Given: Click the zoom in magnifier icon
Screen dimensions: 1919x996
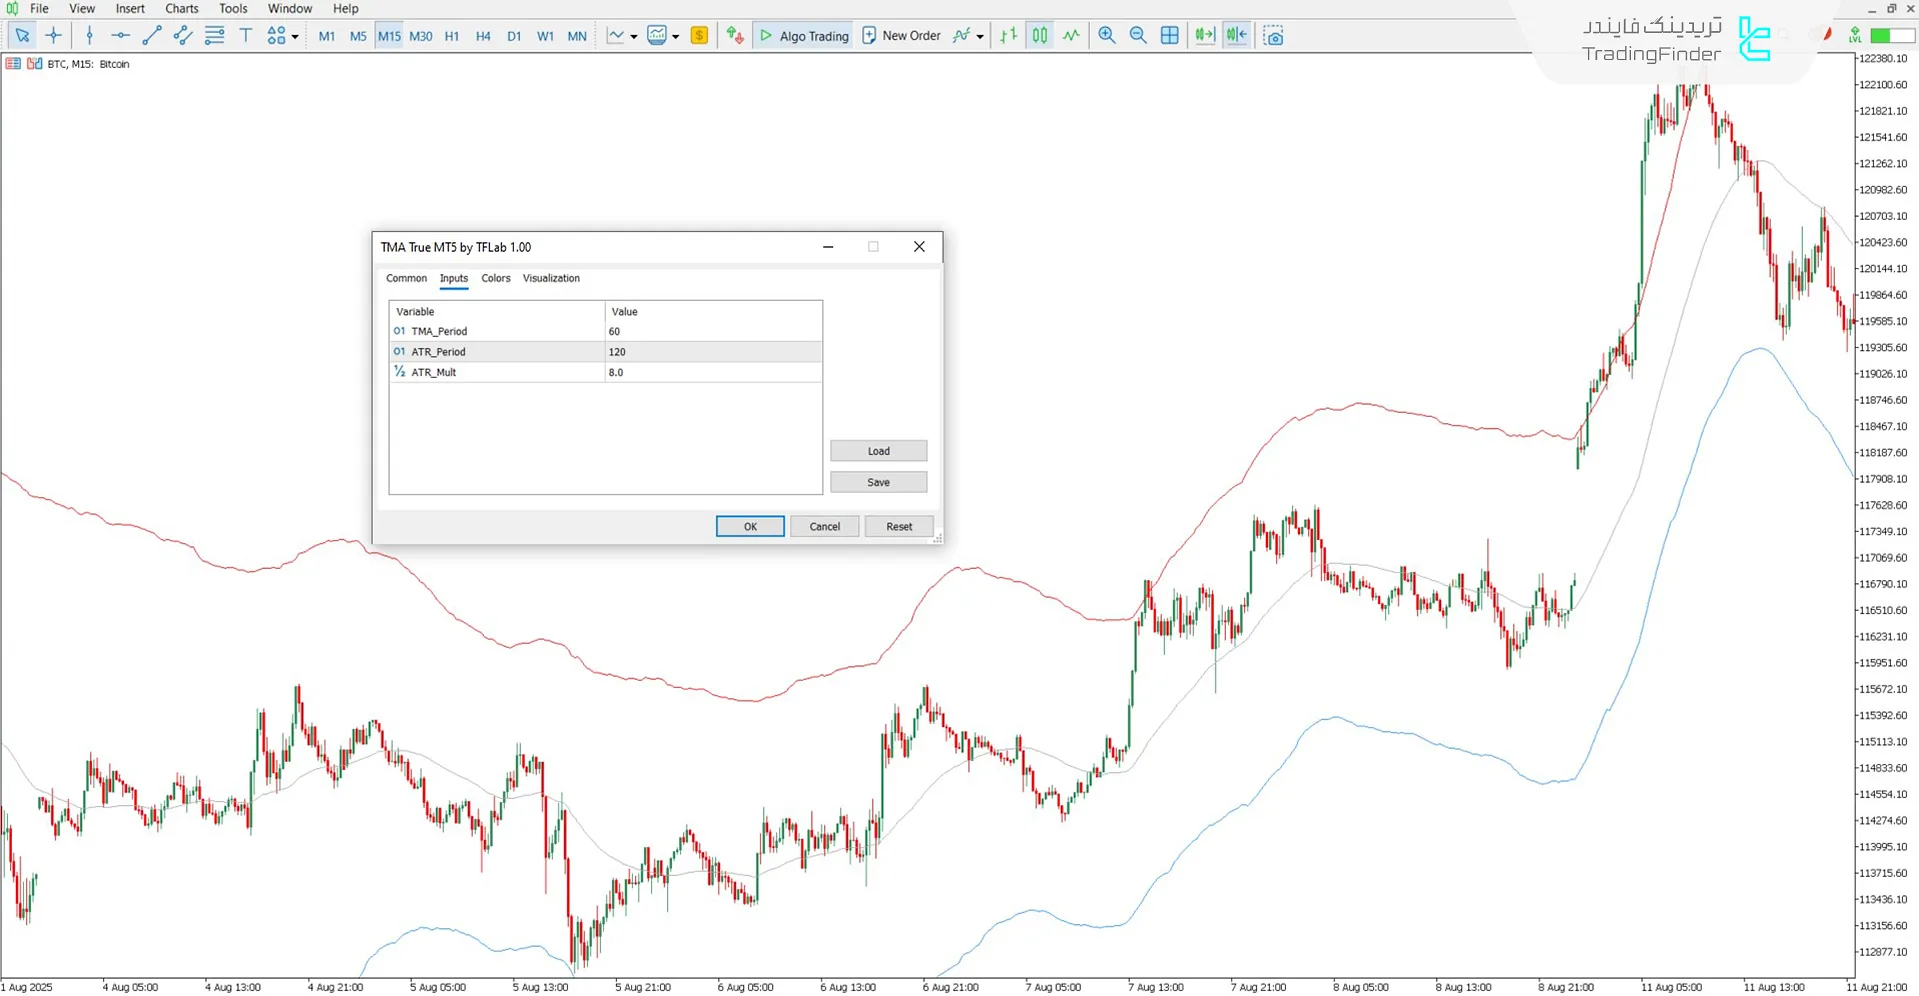Looking at the screenshot, I should pos(1107,36).
